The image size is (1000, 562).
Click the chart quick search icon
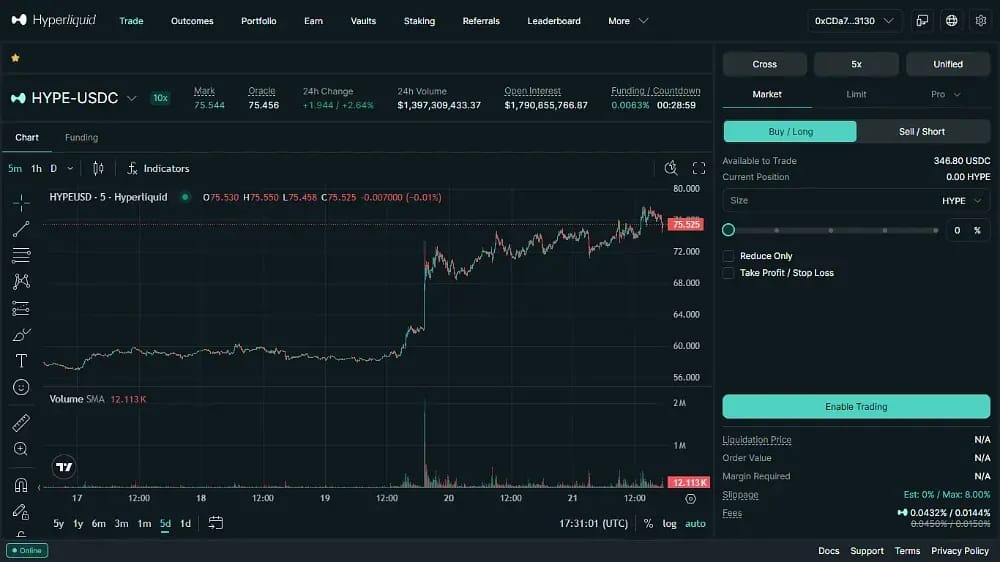(671, 168)
